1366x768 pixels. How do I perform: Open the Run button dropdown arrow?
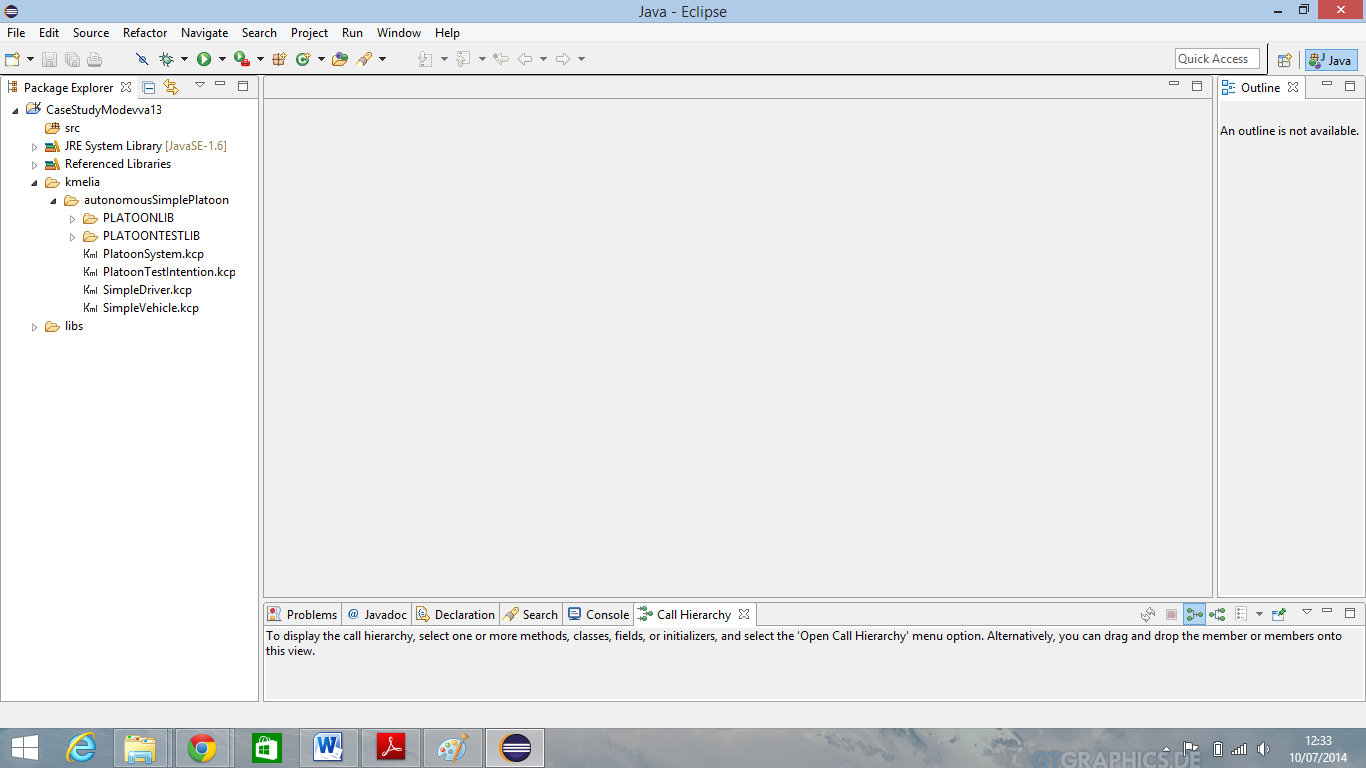click(222, 59)
